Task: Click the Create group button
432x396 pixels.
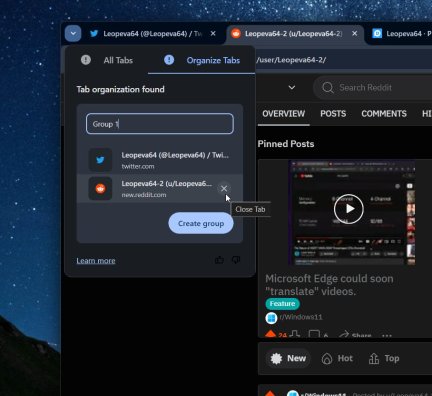Action: (201, 223)
